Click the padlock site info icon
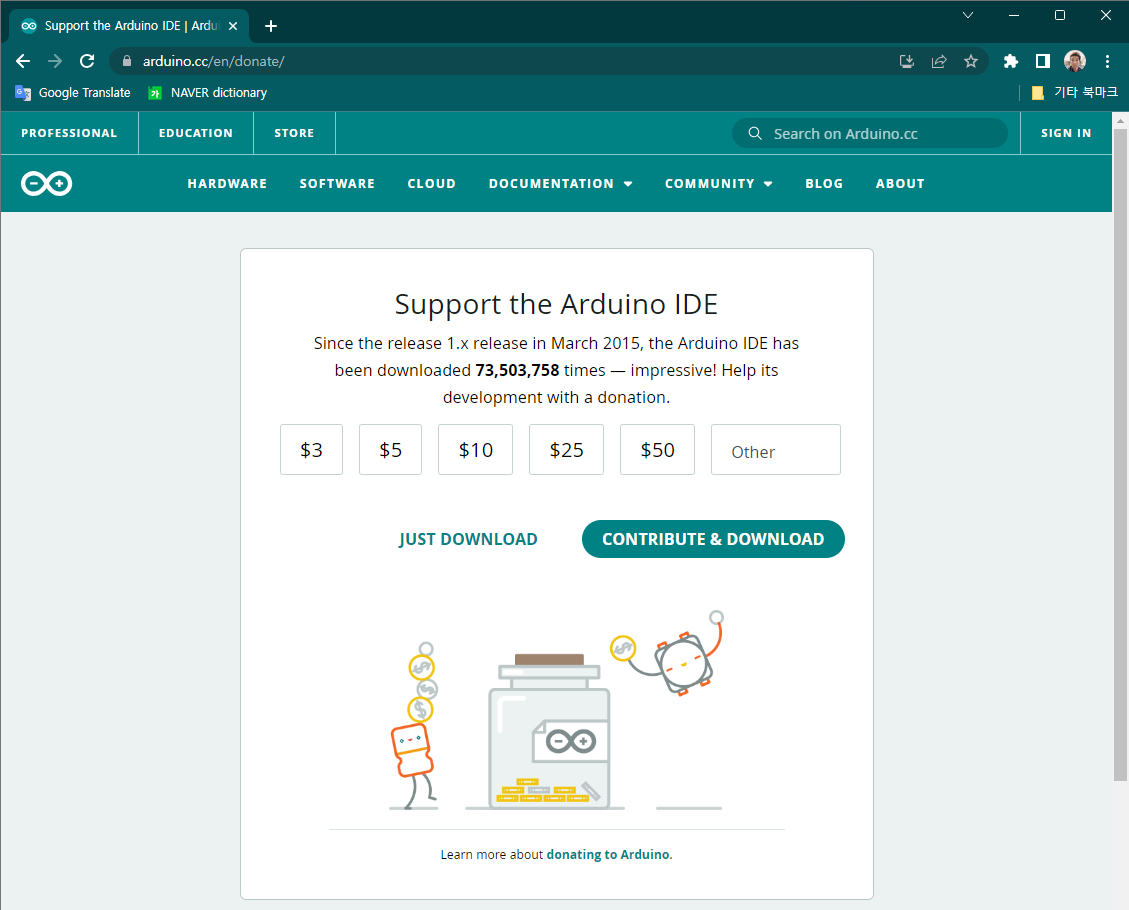 coord(127,61)
